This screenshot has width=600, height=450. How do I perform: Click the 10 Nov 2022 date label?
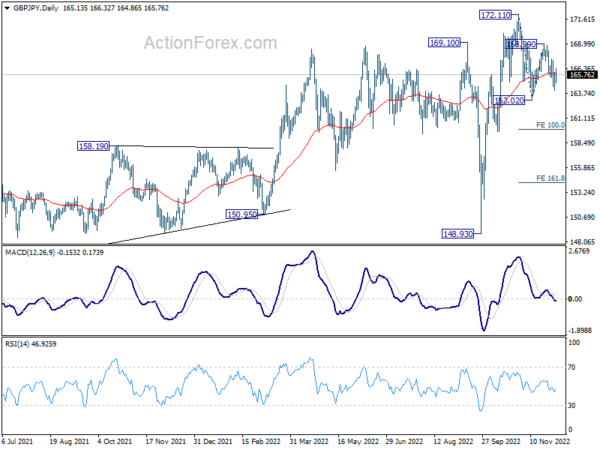549,441
